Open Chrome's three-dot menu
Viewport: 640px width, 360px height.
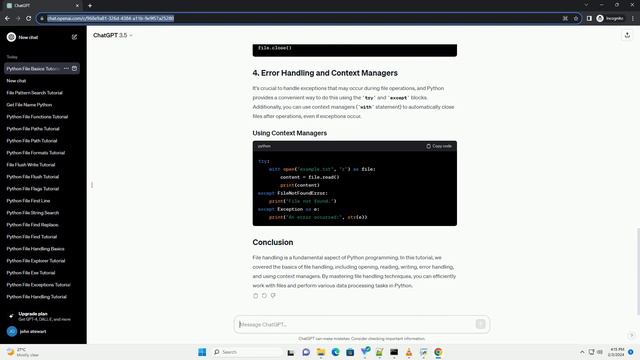pos(633,18)
